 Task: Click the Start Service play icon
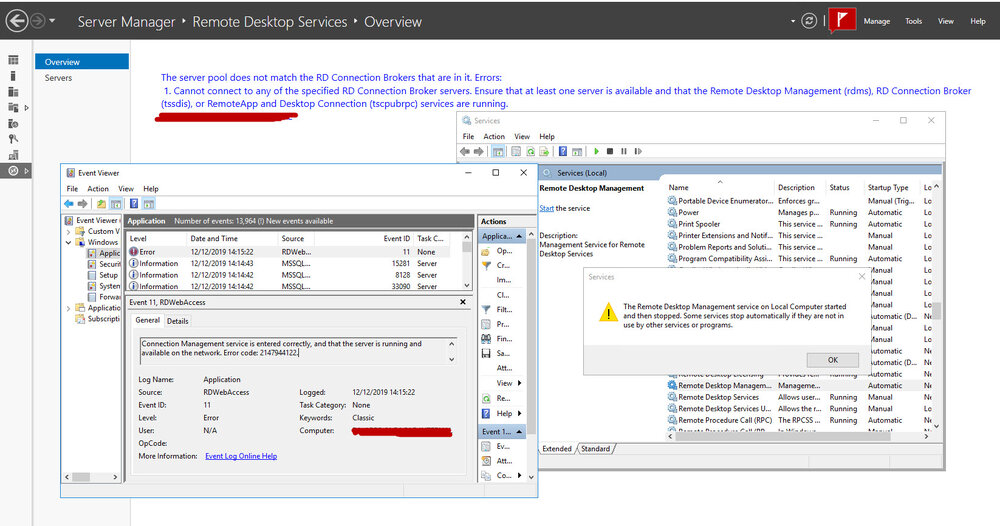point(596,151)
